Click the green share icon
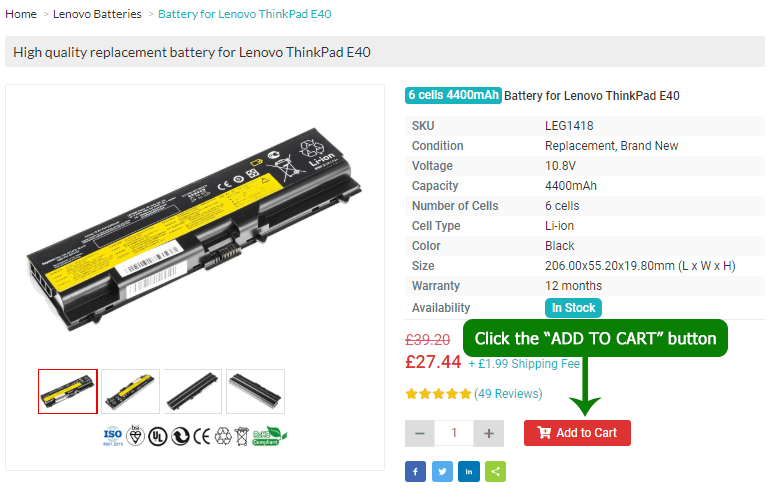 [495, 471]
